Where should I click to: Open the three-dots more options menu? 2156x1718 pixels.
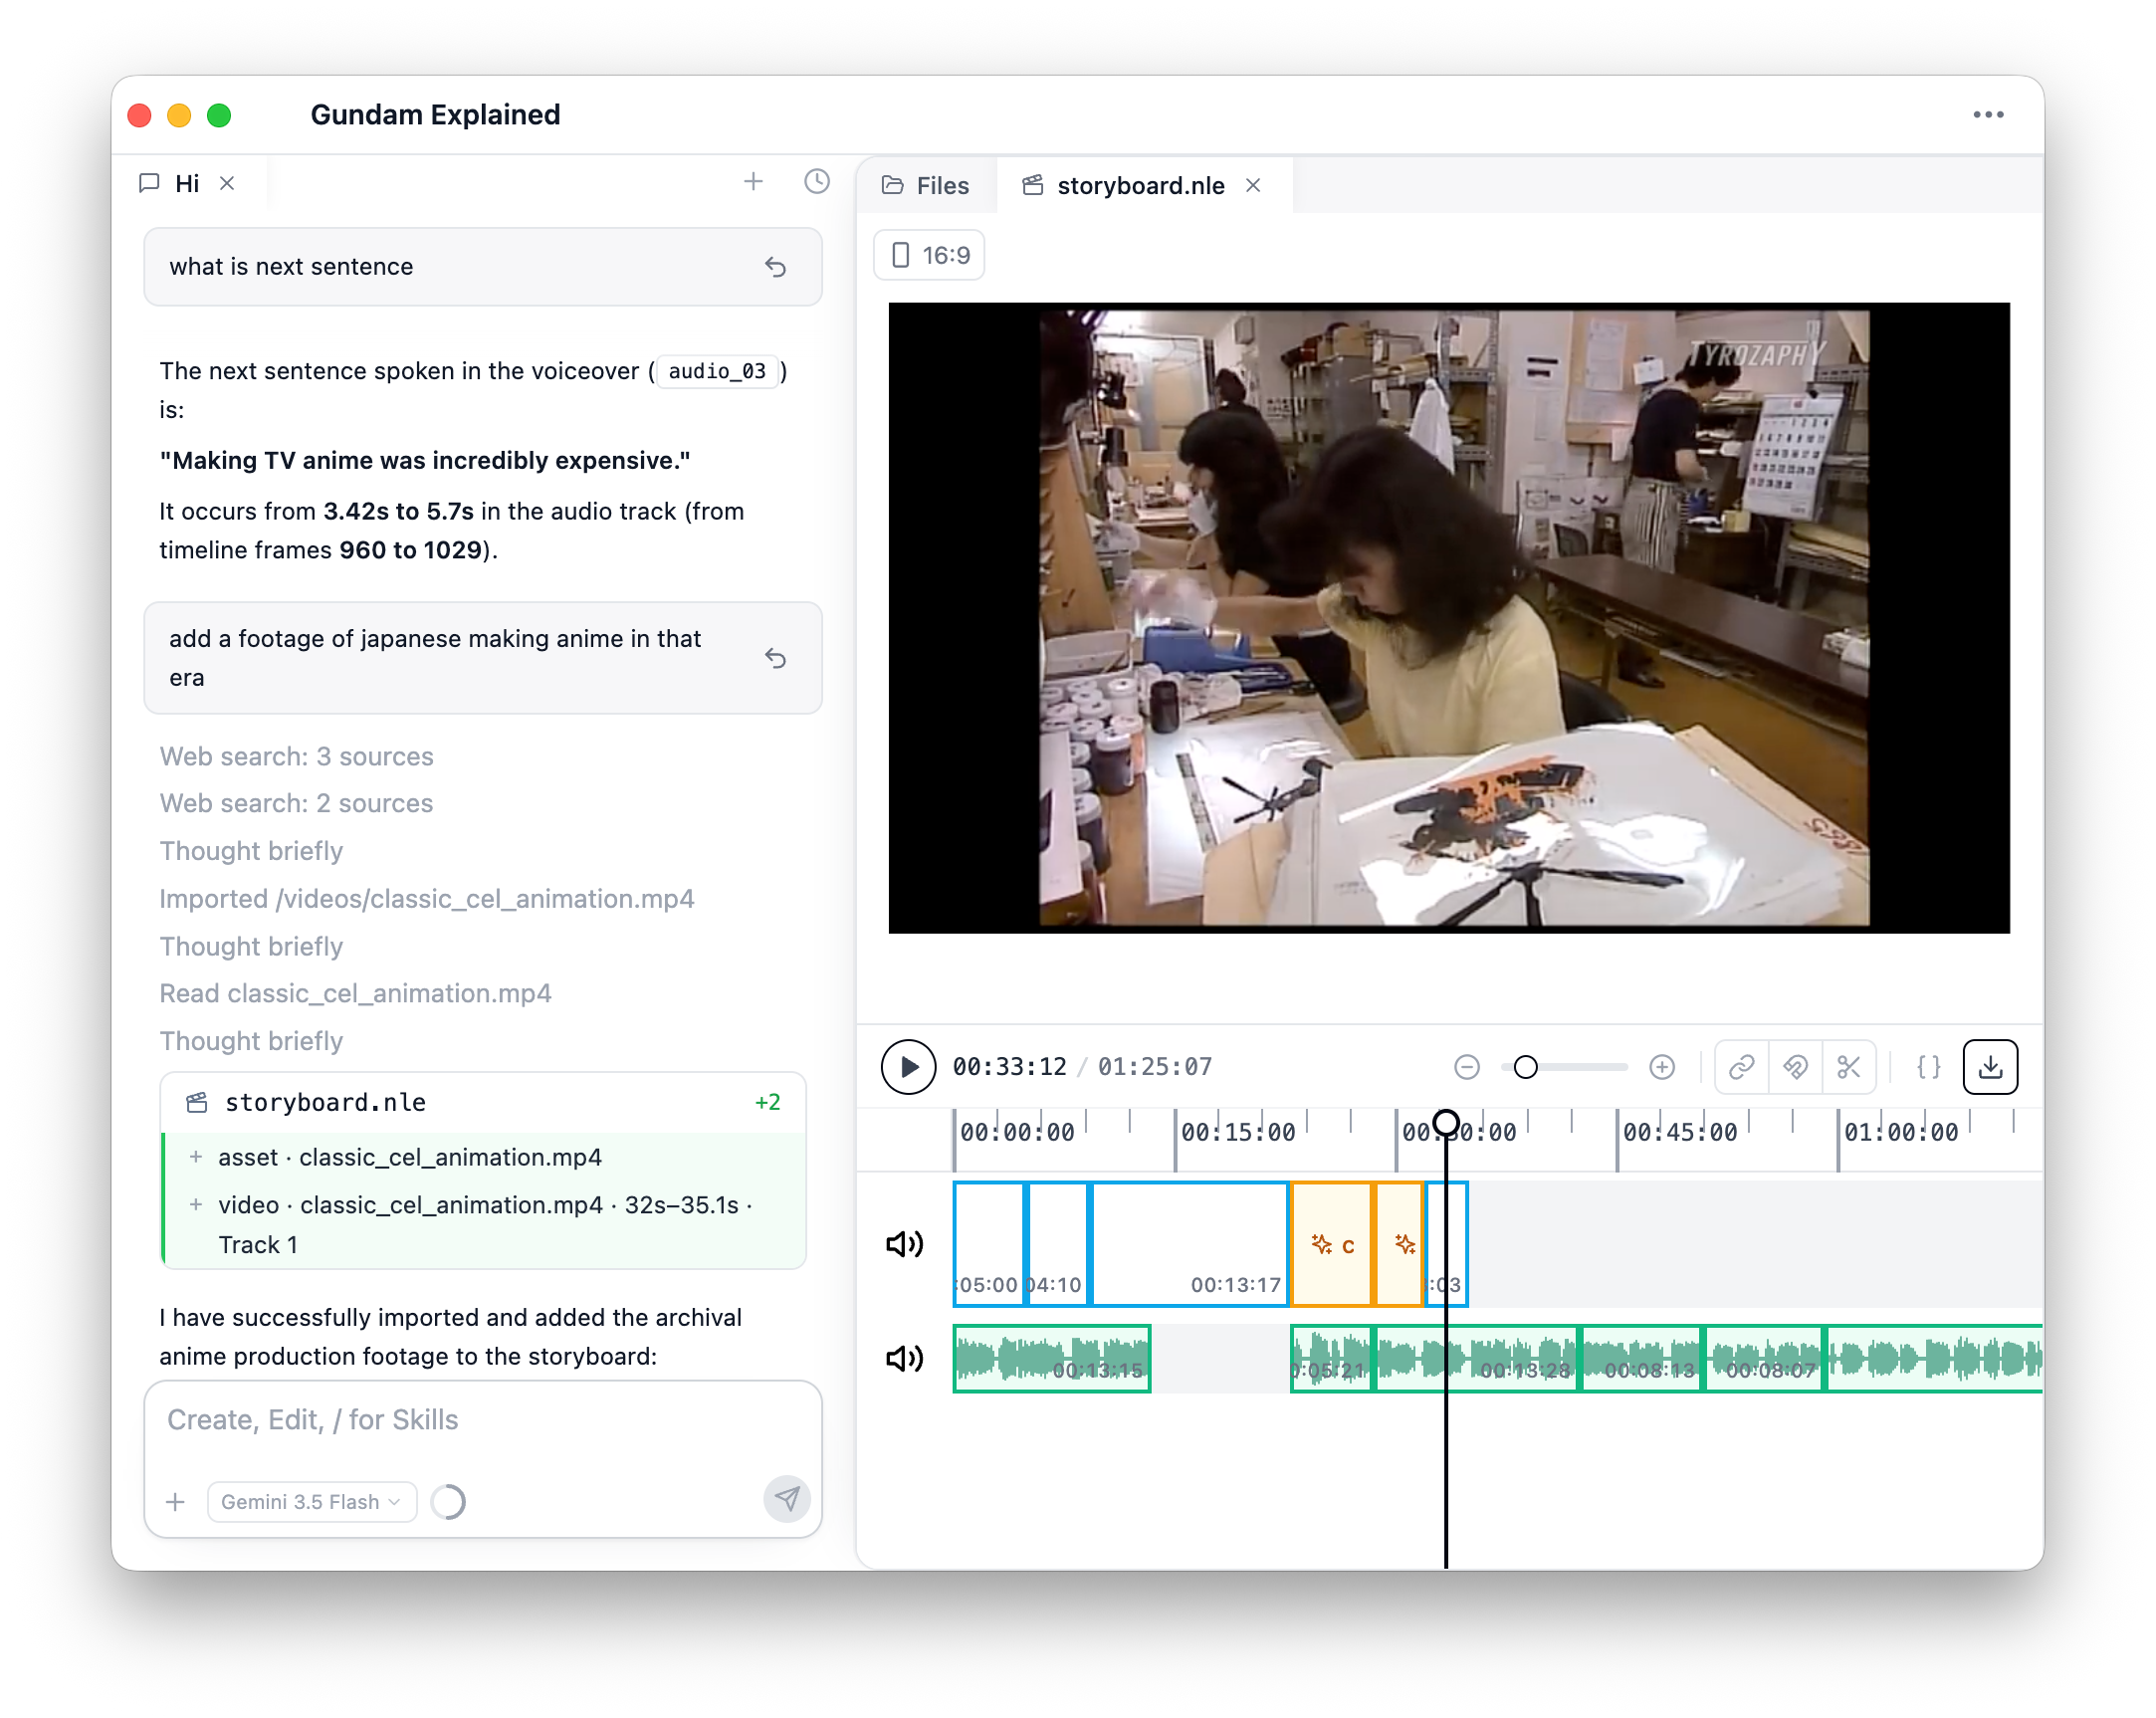pyautogui.click(x=1988, y=115)
